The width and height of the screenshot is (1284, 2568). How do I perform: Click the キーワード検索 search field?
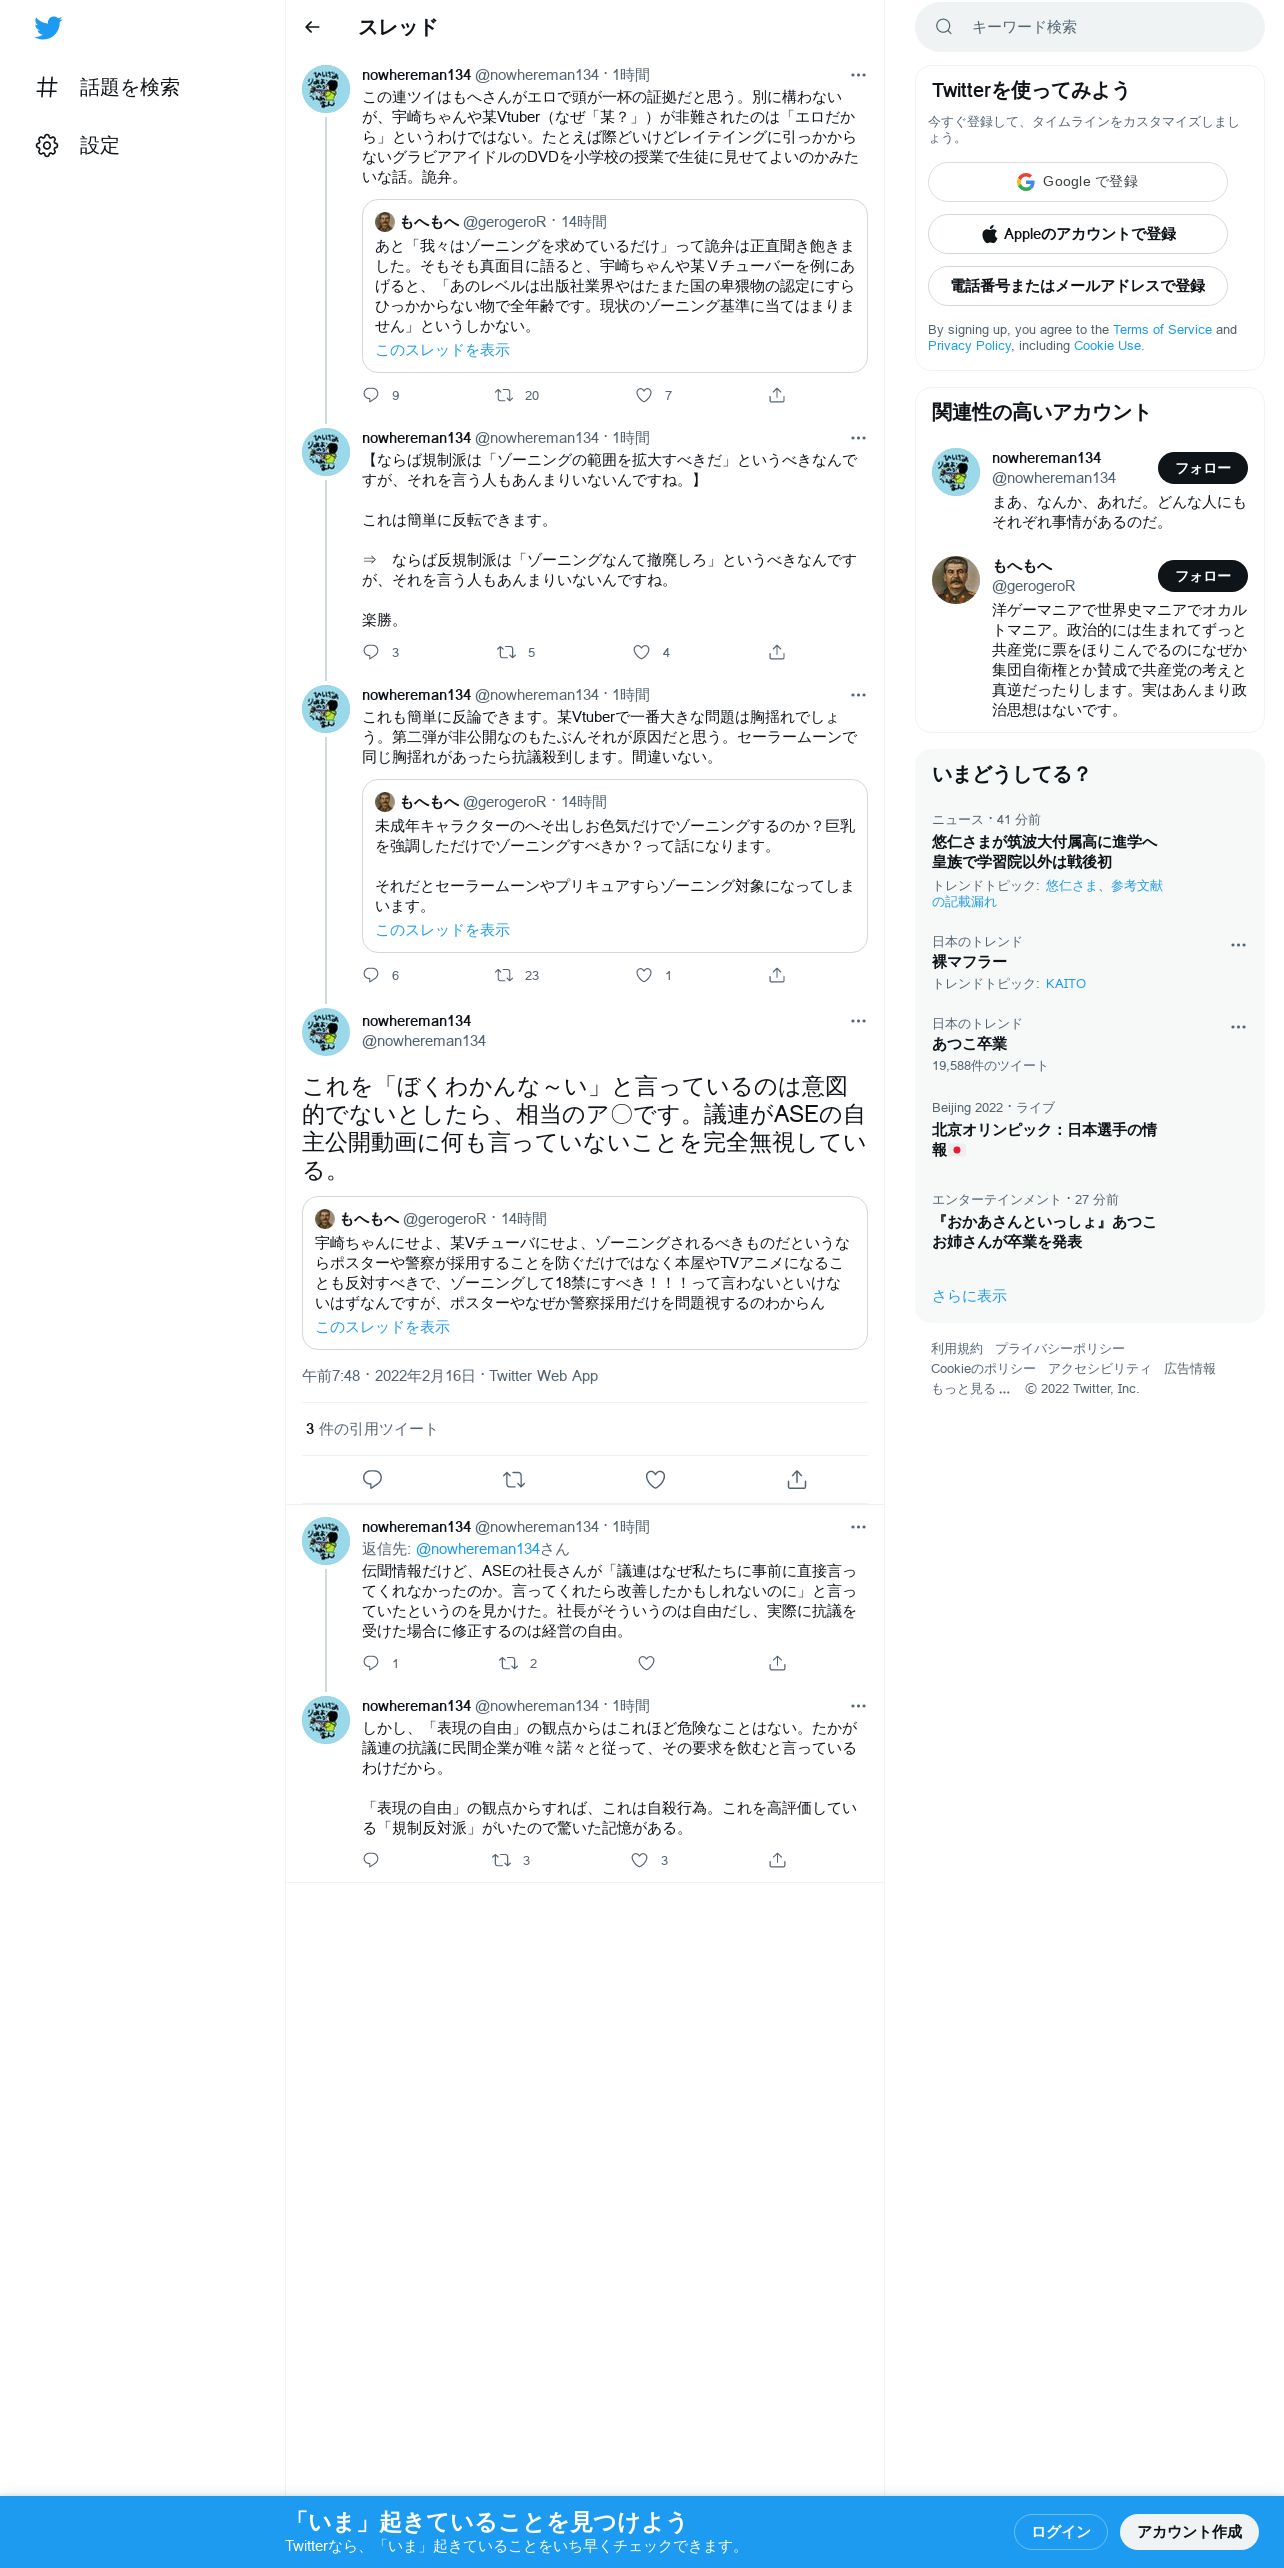pos(1090,27)
